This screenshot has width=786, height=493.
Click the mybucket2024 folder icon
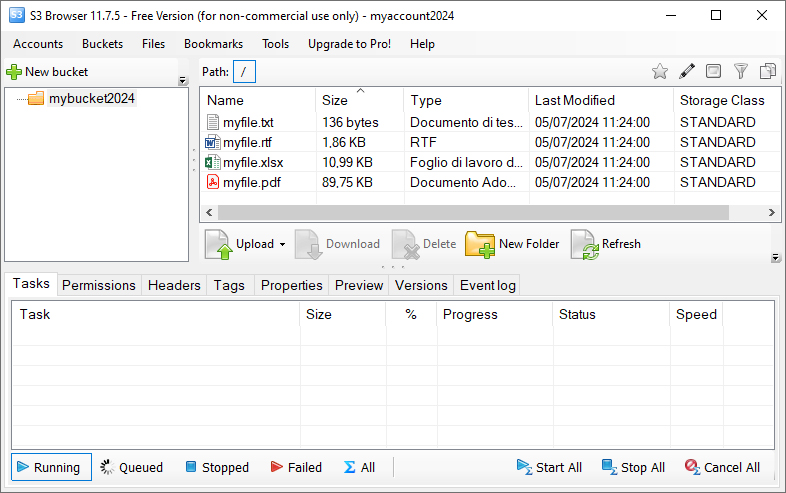[x=36, y=98]
